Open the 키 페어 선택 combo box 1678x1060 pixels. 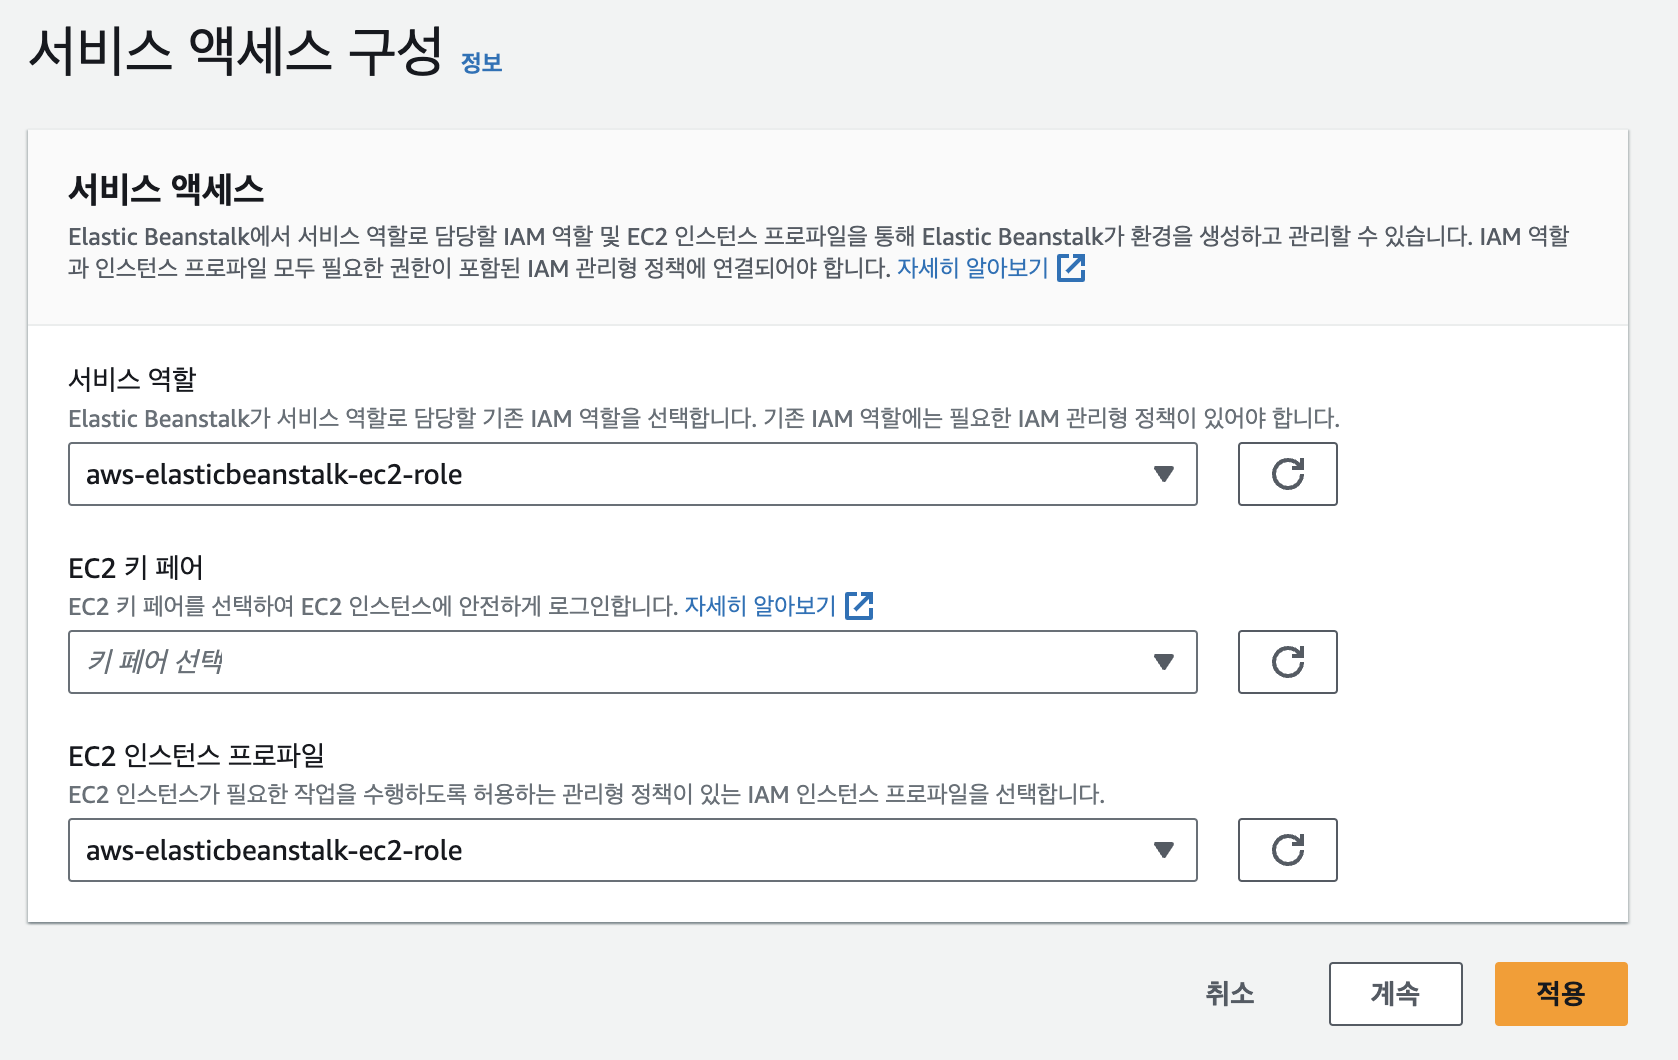[632, 662]
